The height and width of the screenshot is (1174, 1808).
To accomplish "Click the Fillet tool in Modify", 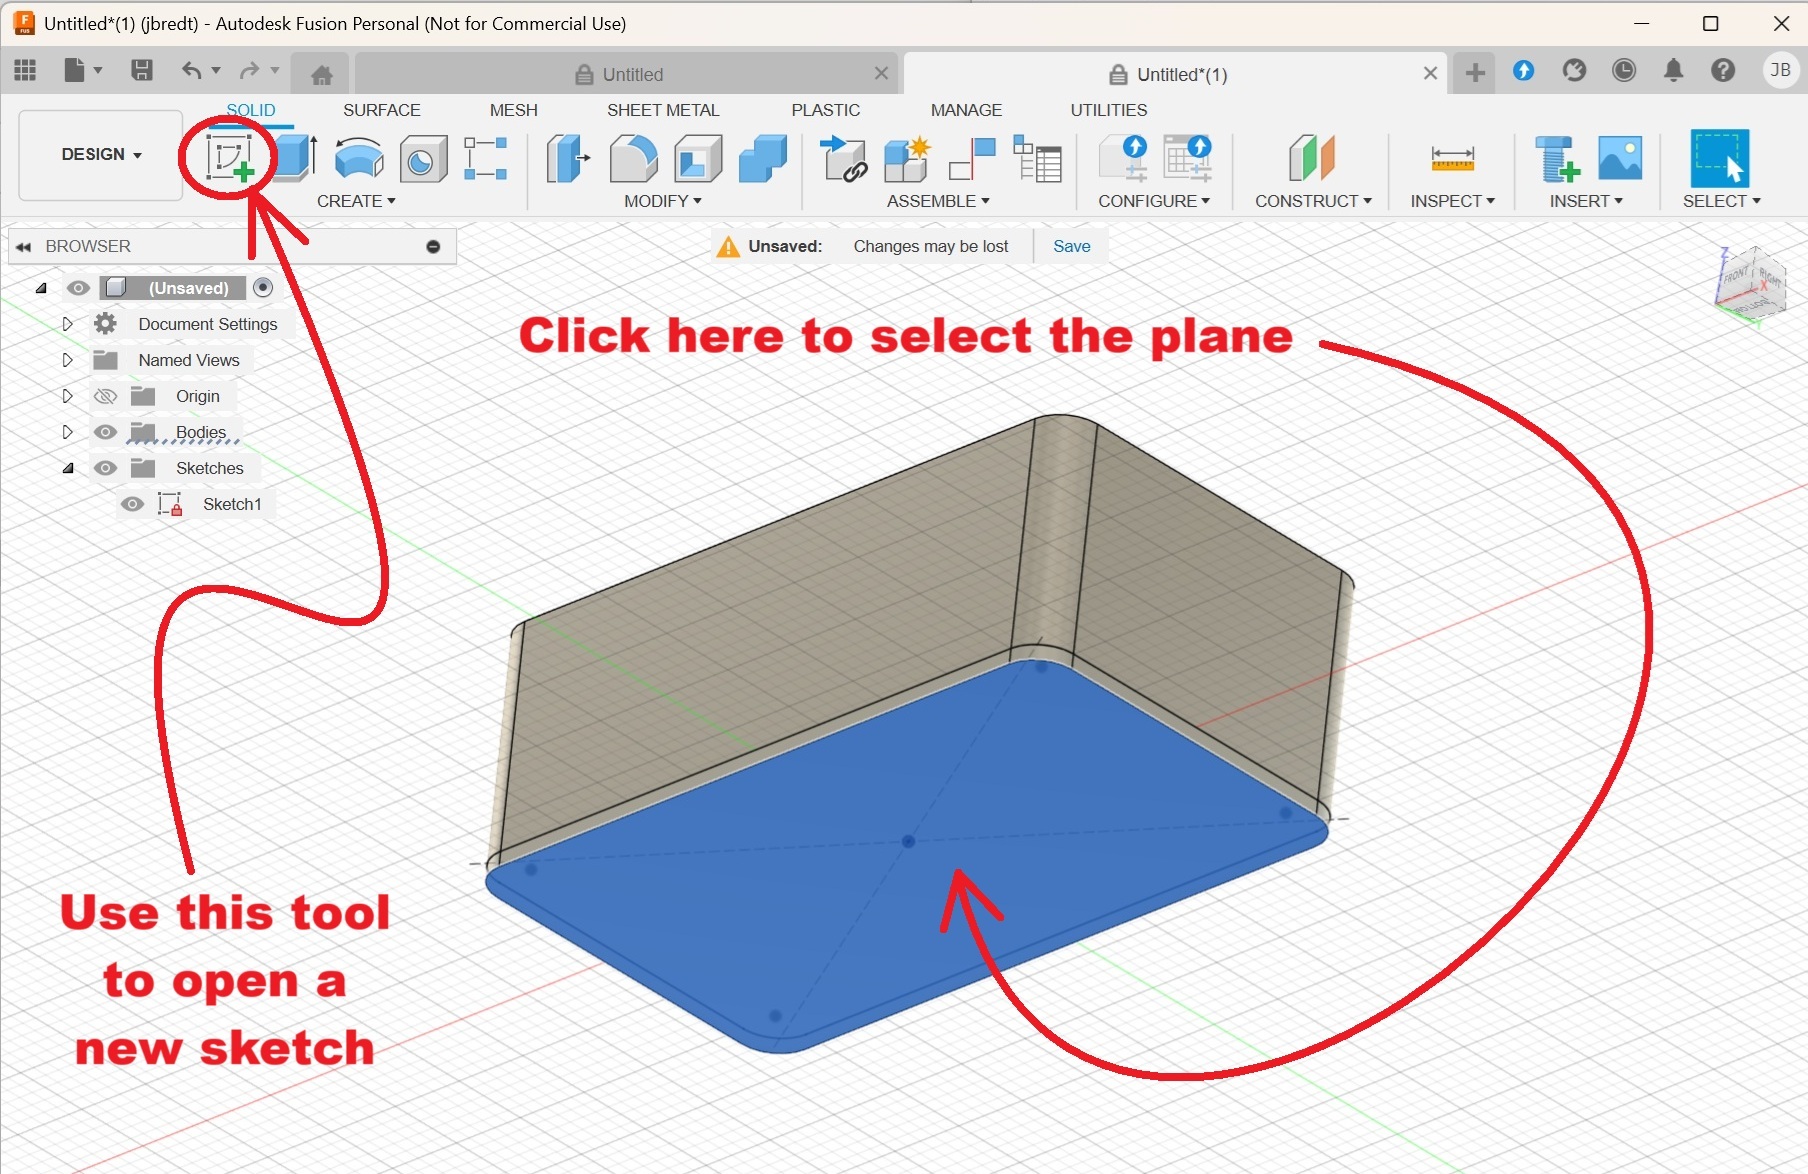I will (x=633, y=158).
